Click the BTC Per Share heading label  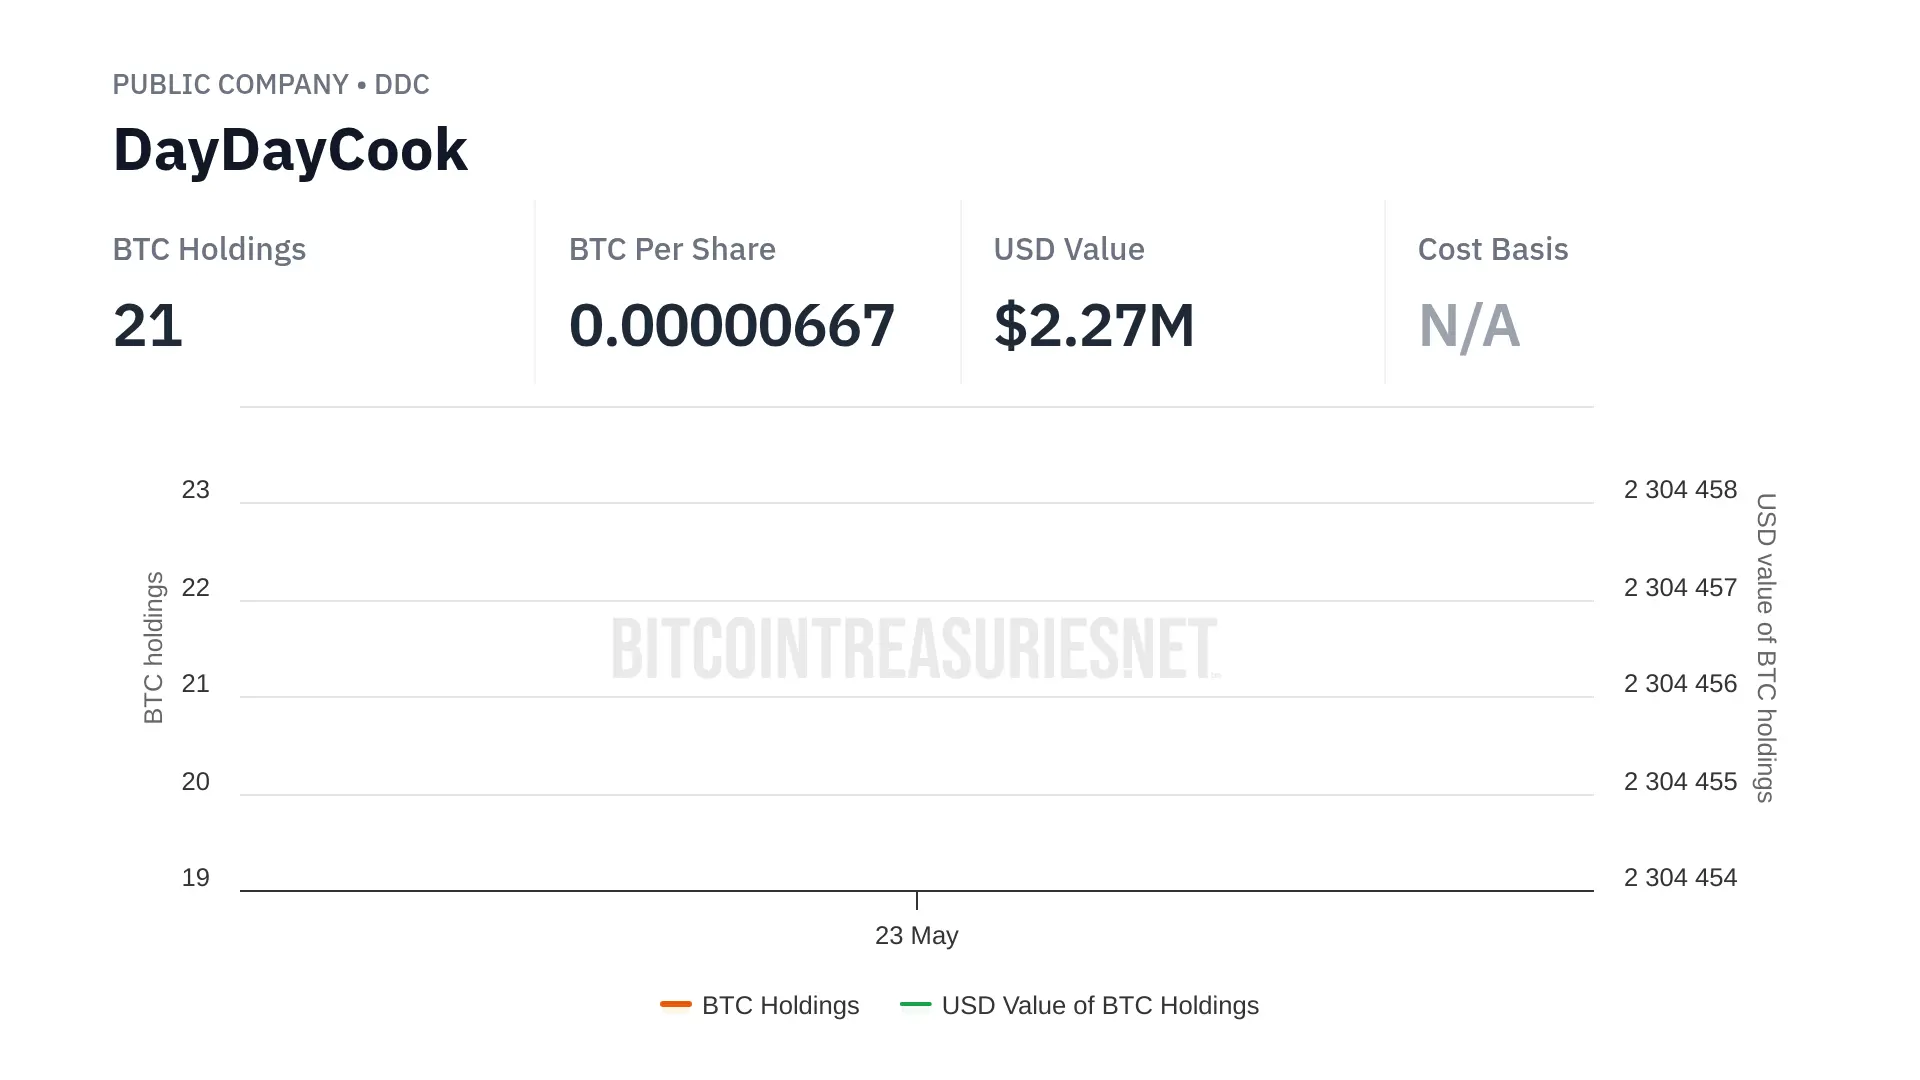click(x=672, y=249)
